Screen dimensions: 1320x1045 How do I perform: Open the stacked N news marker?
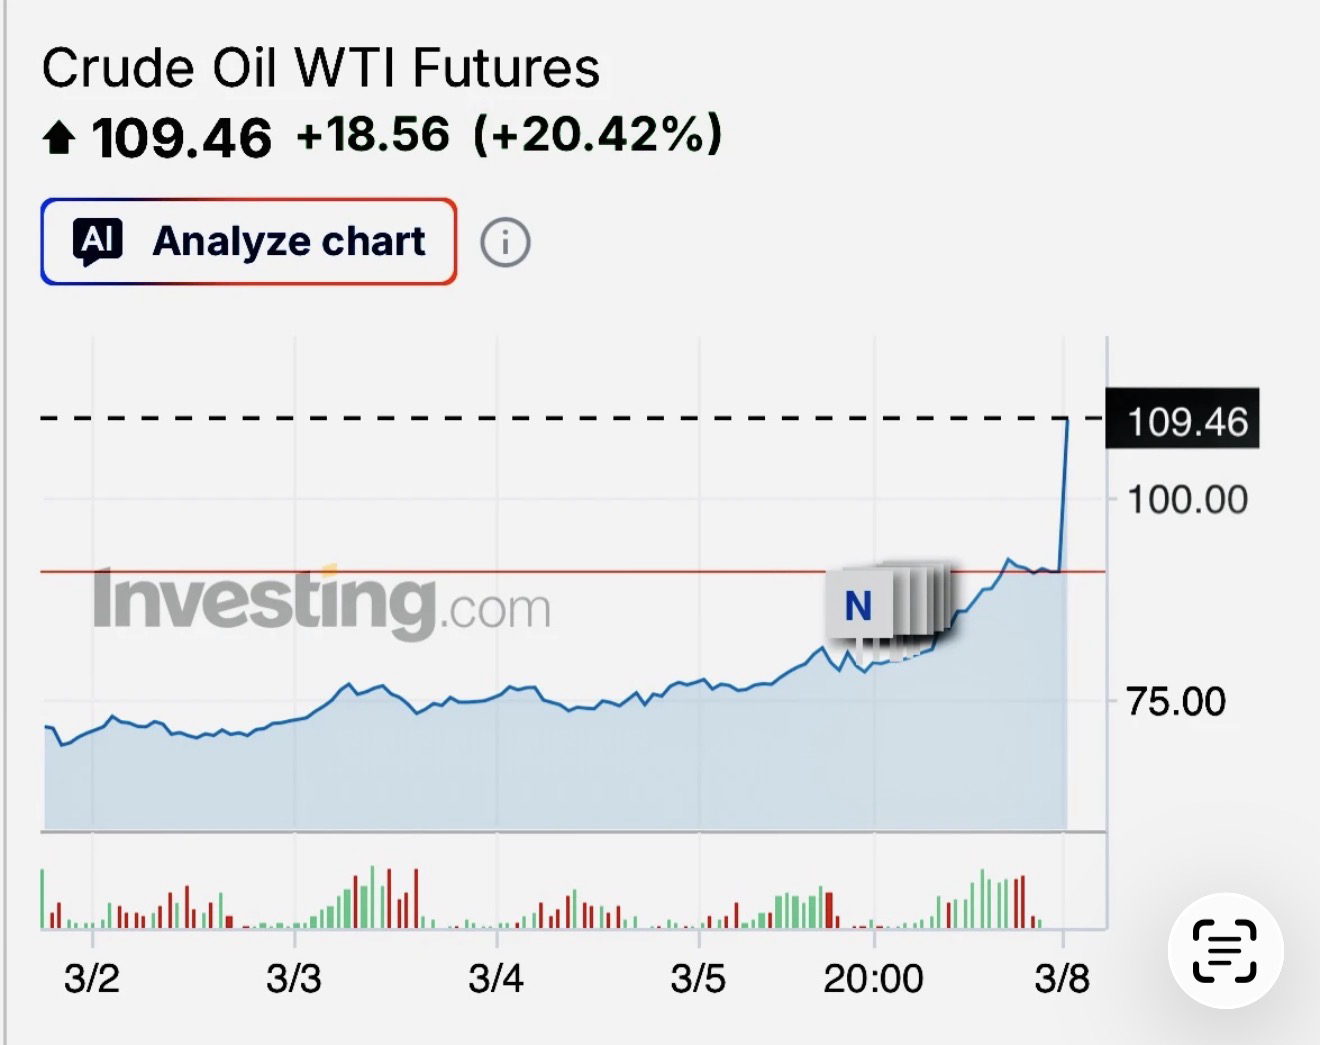pyautogui.click(x=859, y=606)
